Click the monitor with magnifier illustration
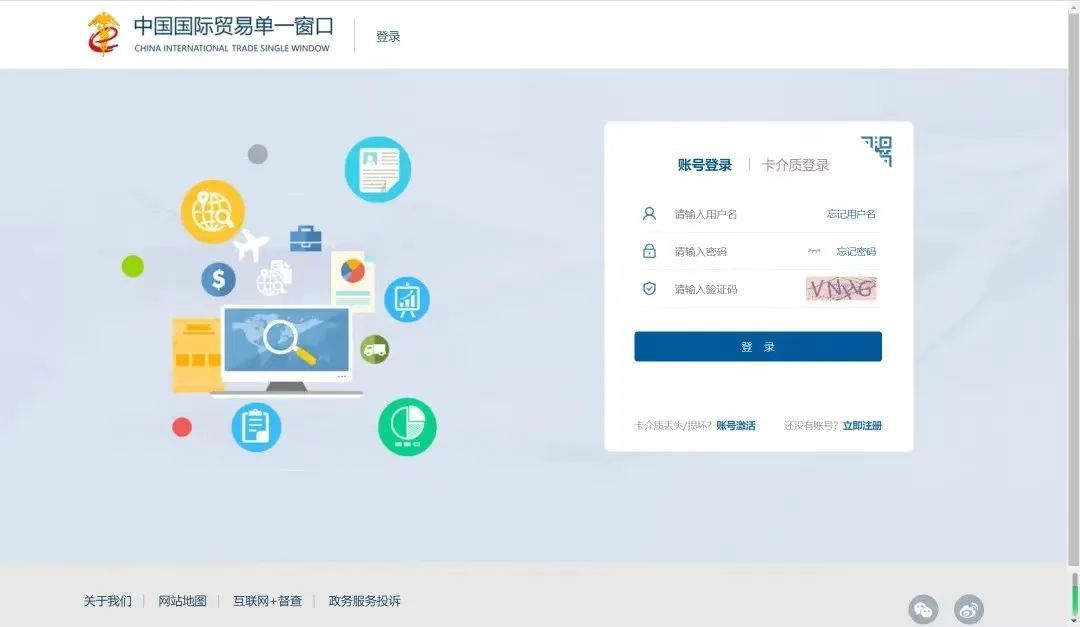The height and width of the screenshot is (627, 1080). pyautogui.click(x=287, y=351)
